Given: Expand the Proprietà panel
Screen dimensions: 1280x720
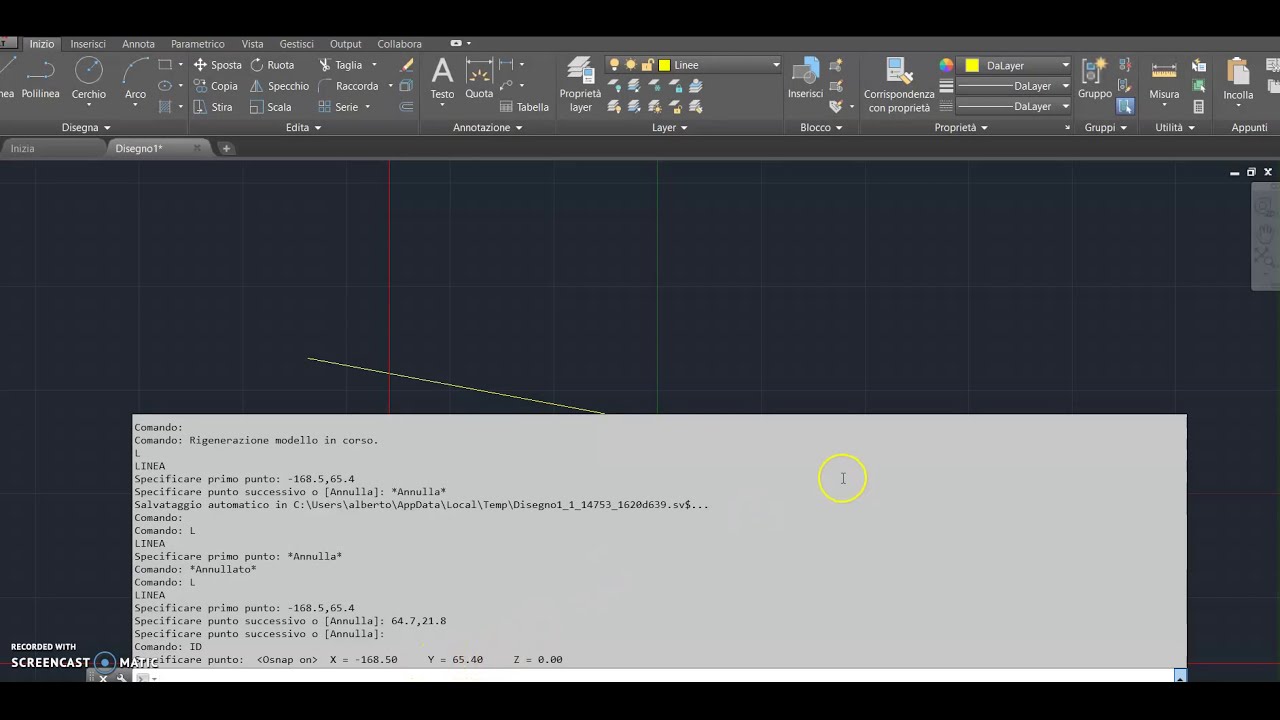Looking at the screenshot, I should click(961, 127).
